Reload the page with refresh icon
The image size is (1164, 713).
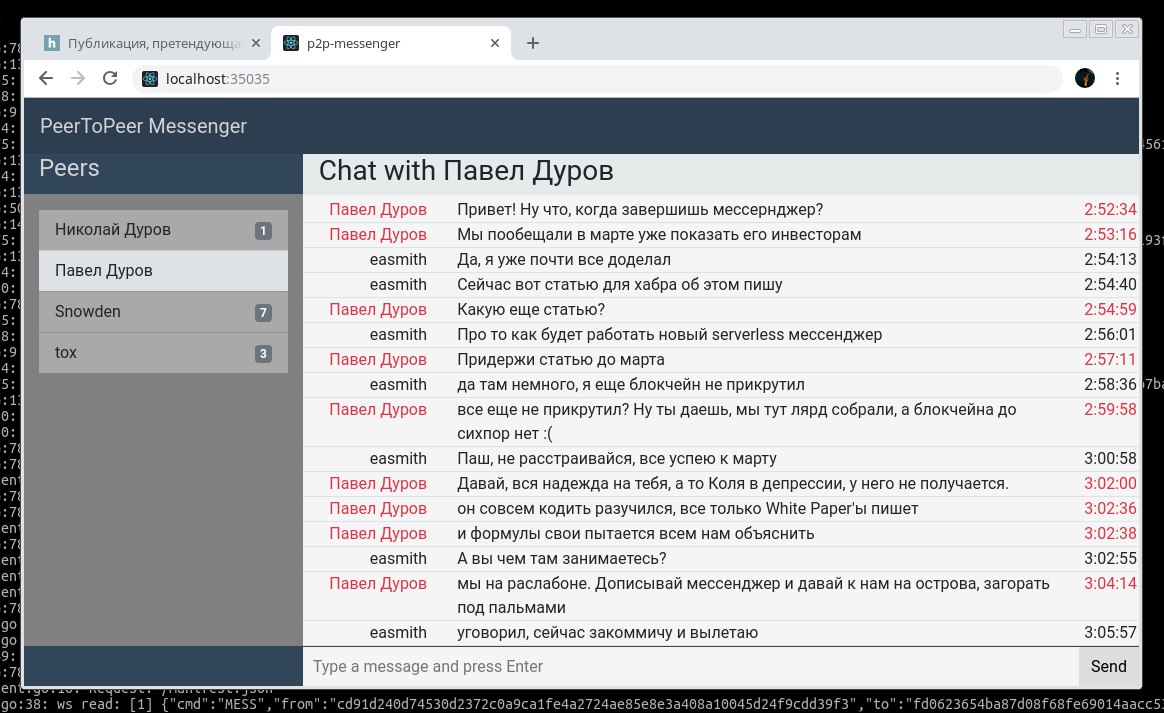(110, 79)
